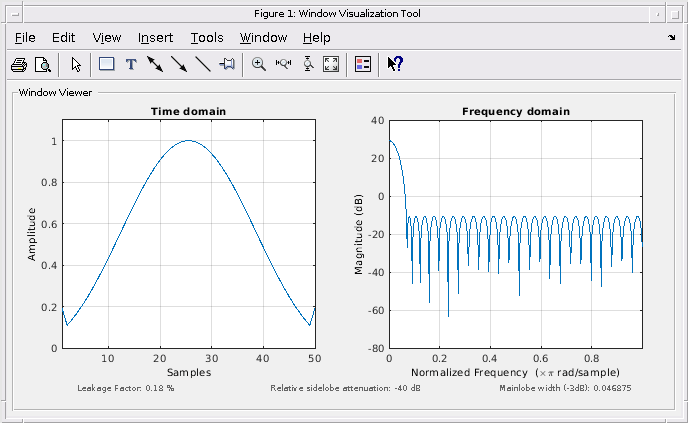Open the Tools menu

click(x=207, y=38)
